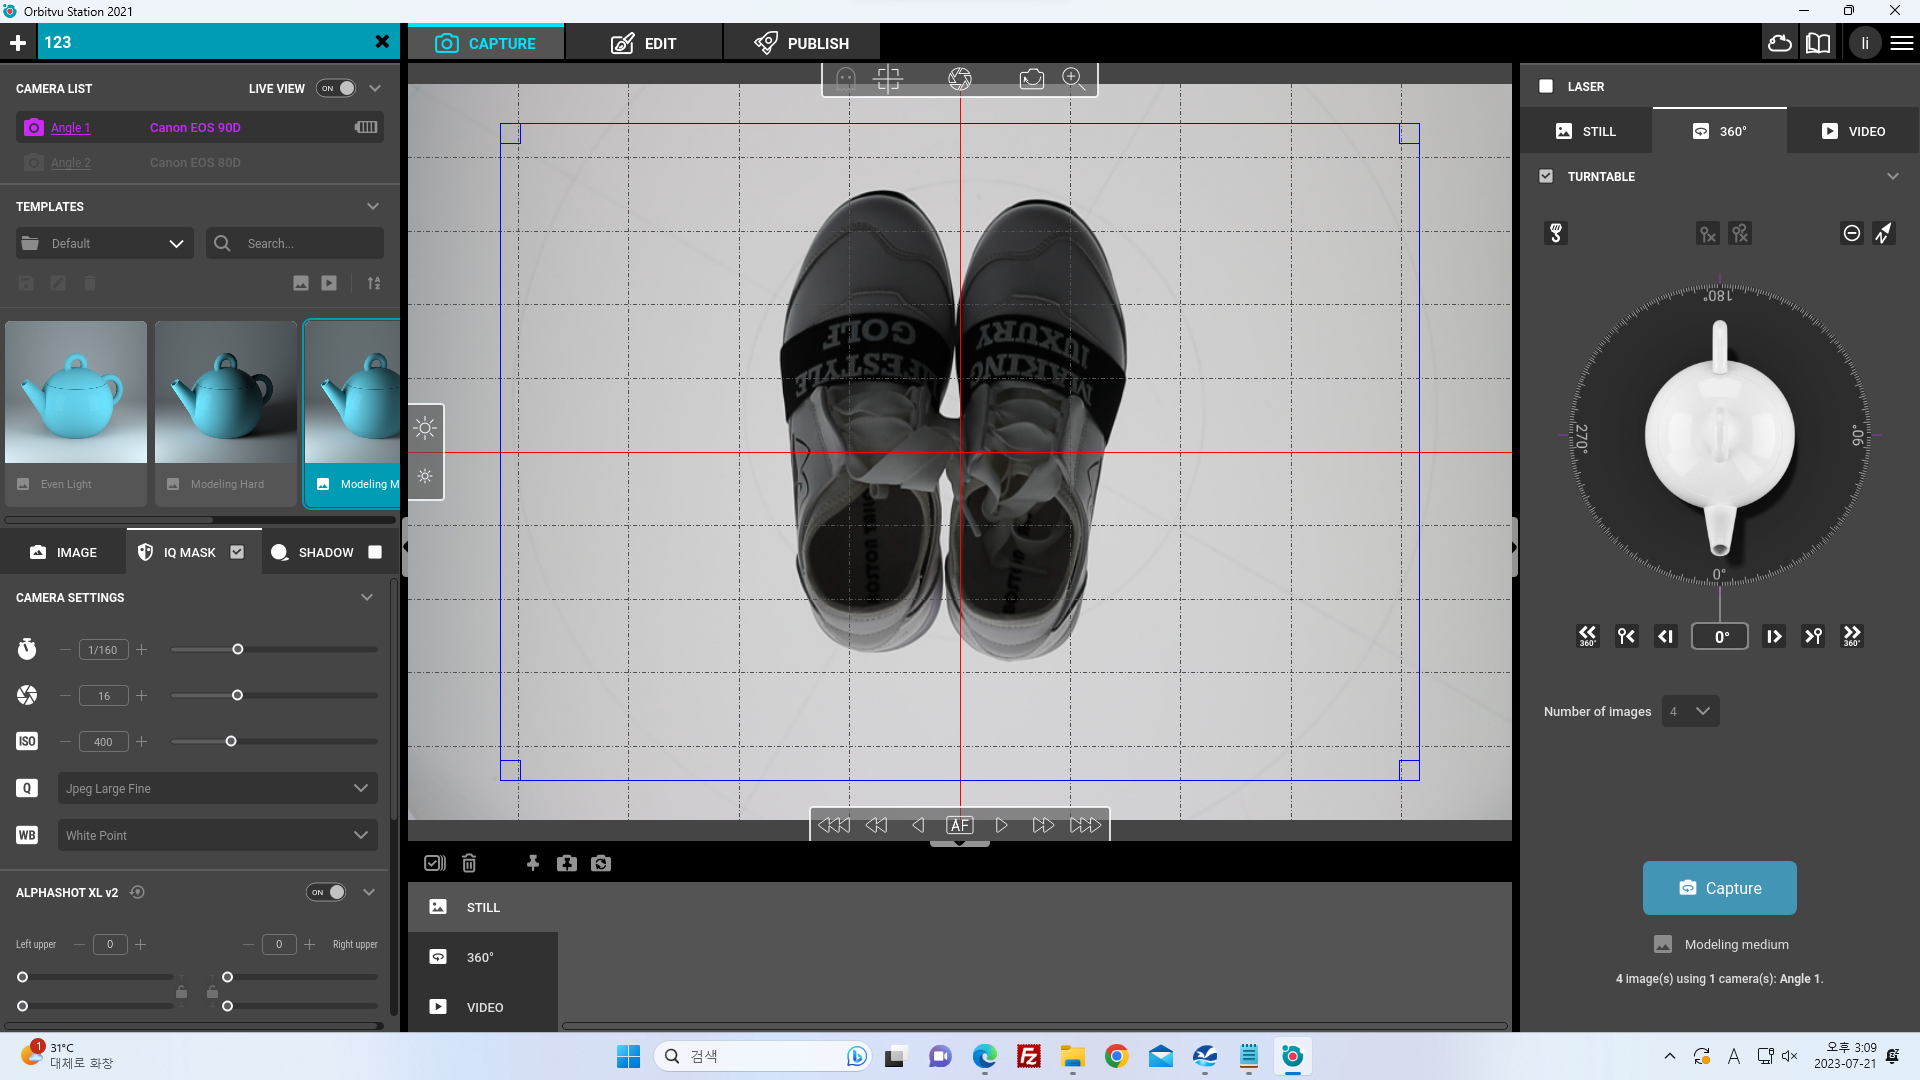
Task: Open the manual book icon in the top bar
Action: (x=1818, y=43)
